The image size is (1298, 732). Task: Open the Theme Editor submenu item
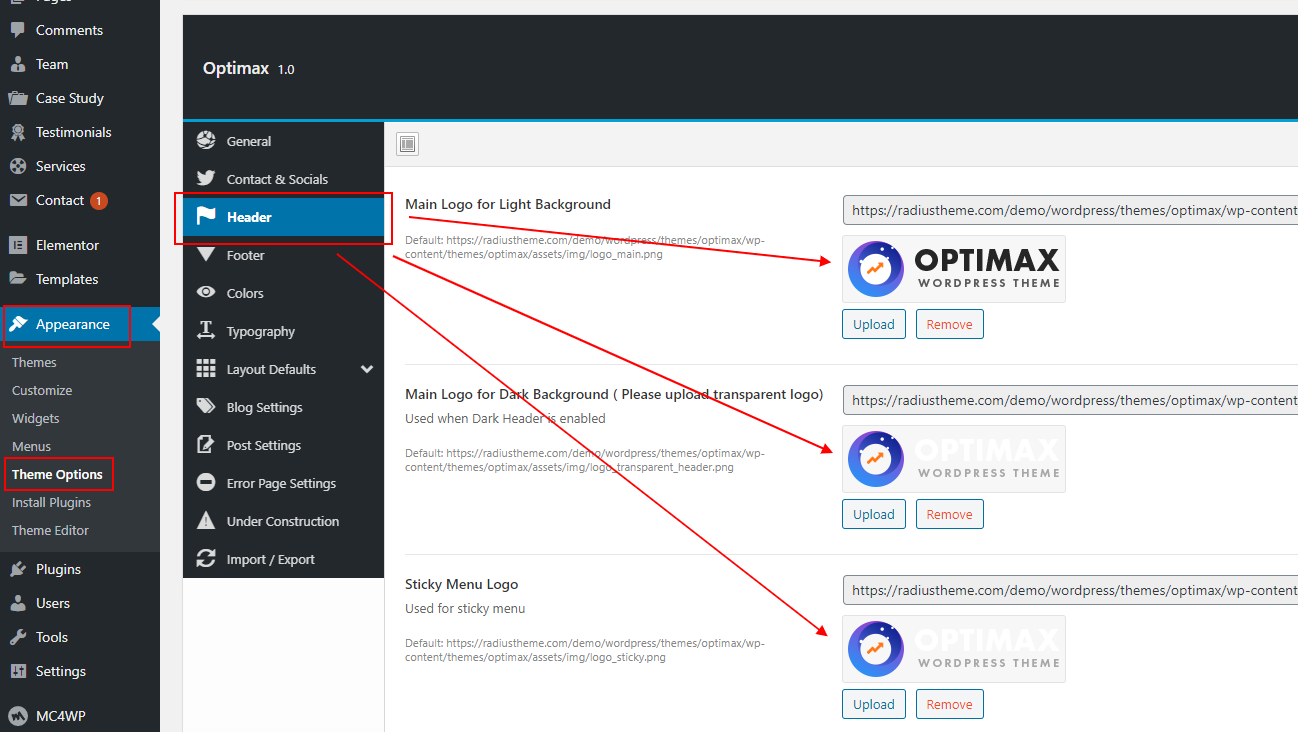(50, 530)
